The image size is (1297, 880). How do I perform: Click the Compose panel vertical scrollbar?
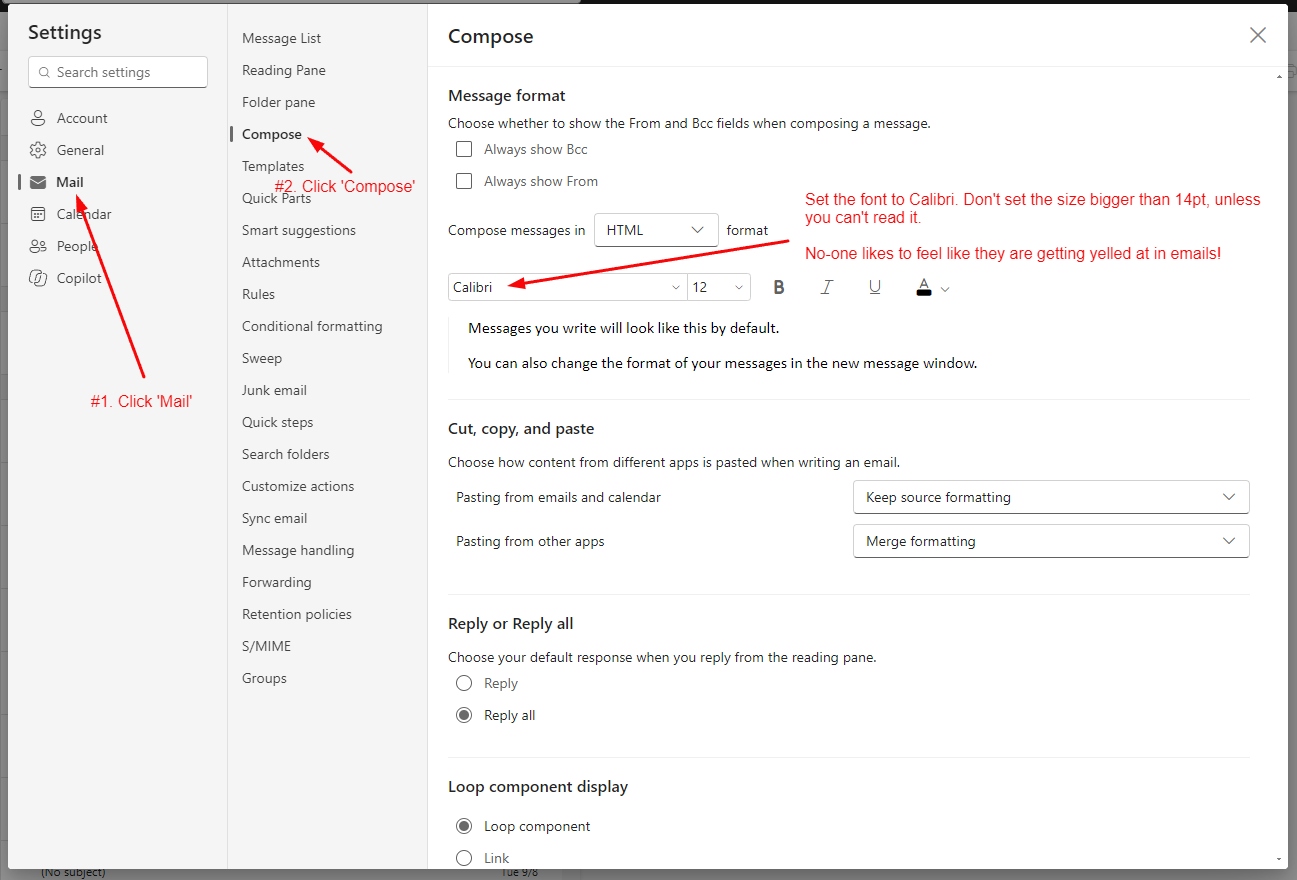(1279, 467)
